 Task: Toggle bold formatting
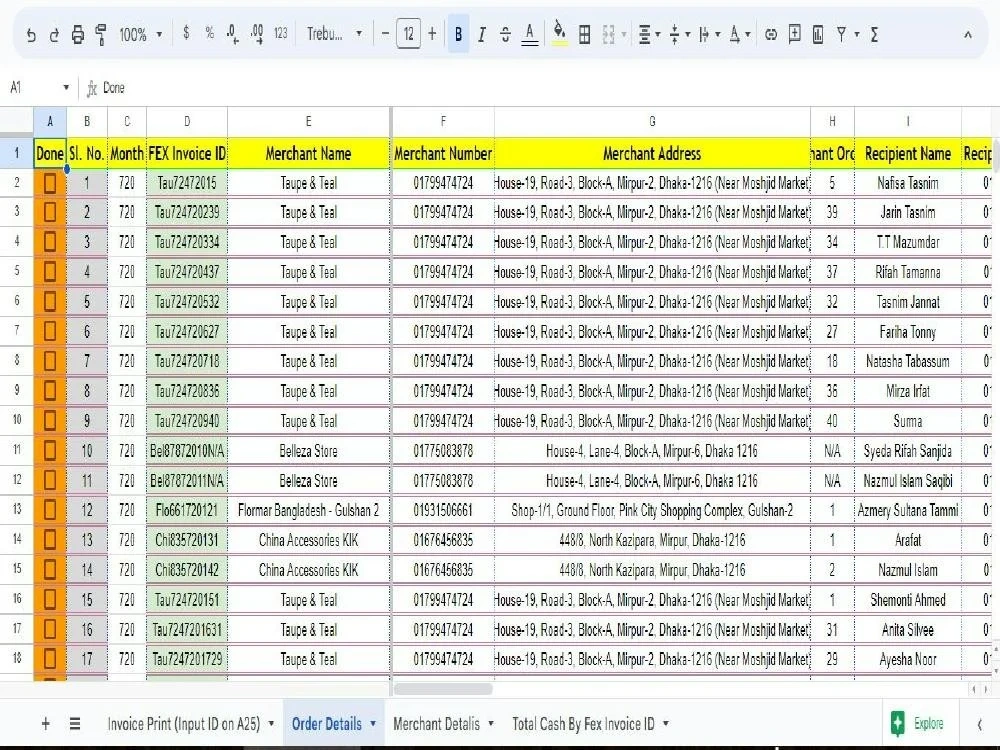459,34
